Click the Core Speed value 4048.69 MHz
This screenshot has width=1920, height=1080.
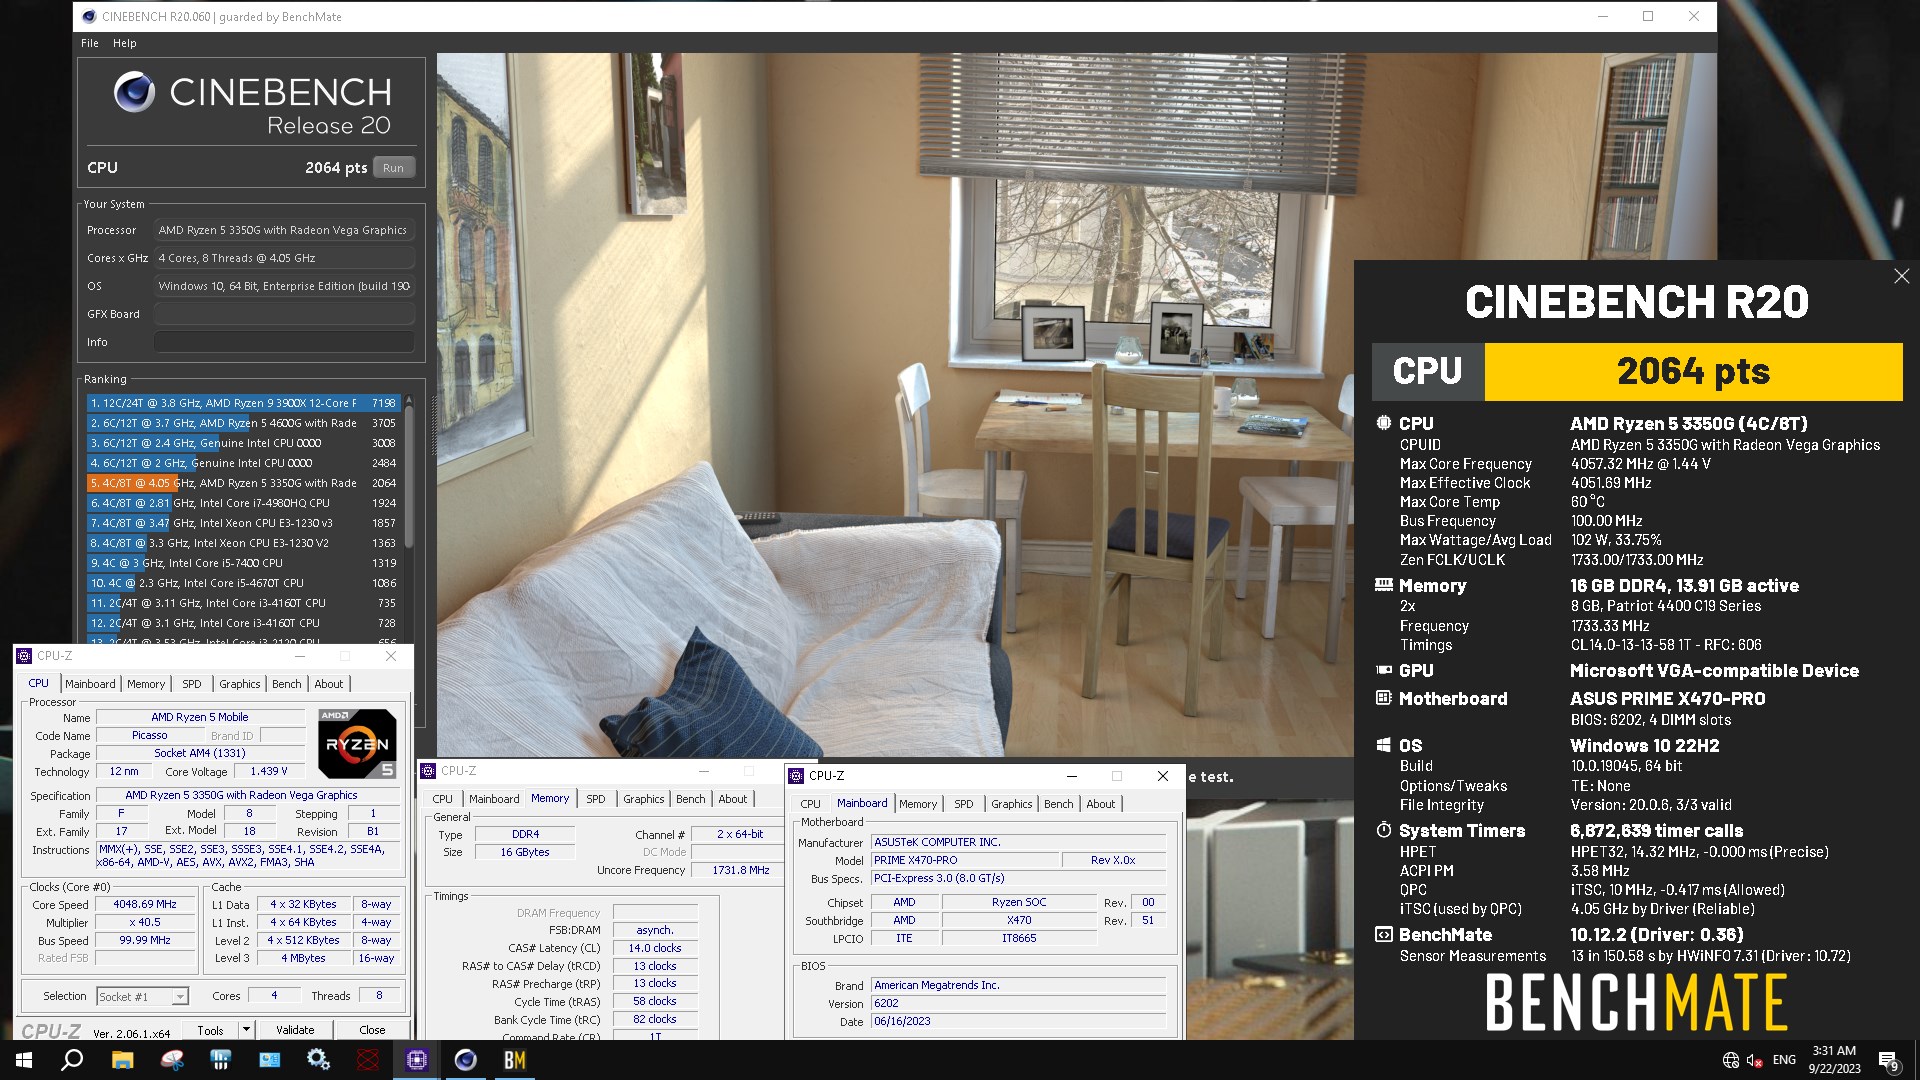(145, 904)
